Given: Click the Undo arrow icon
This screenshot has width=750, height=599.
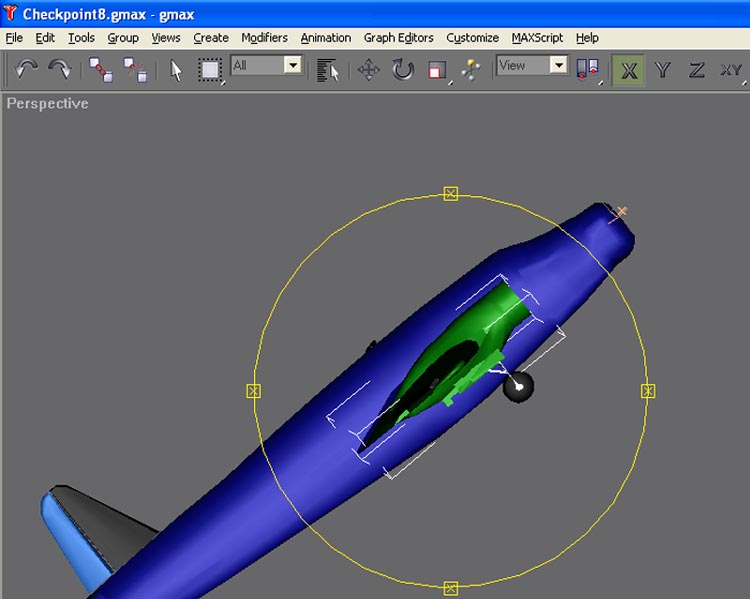Looking at the screenshot, I should point(27,69).
